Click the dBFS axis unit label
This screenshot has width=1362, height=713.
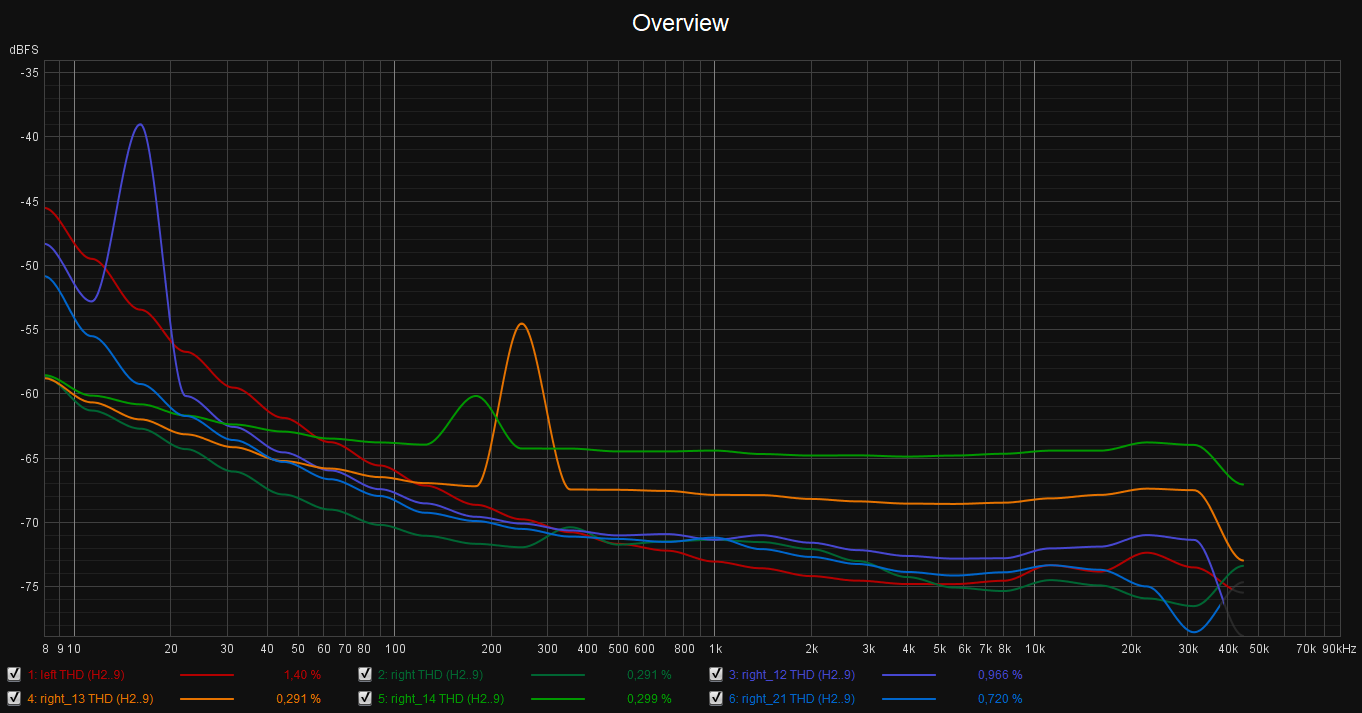pyautogui.click(x=24, y=49)
